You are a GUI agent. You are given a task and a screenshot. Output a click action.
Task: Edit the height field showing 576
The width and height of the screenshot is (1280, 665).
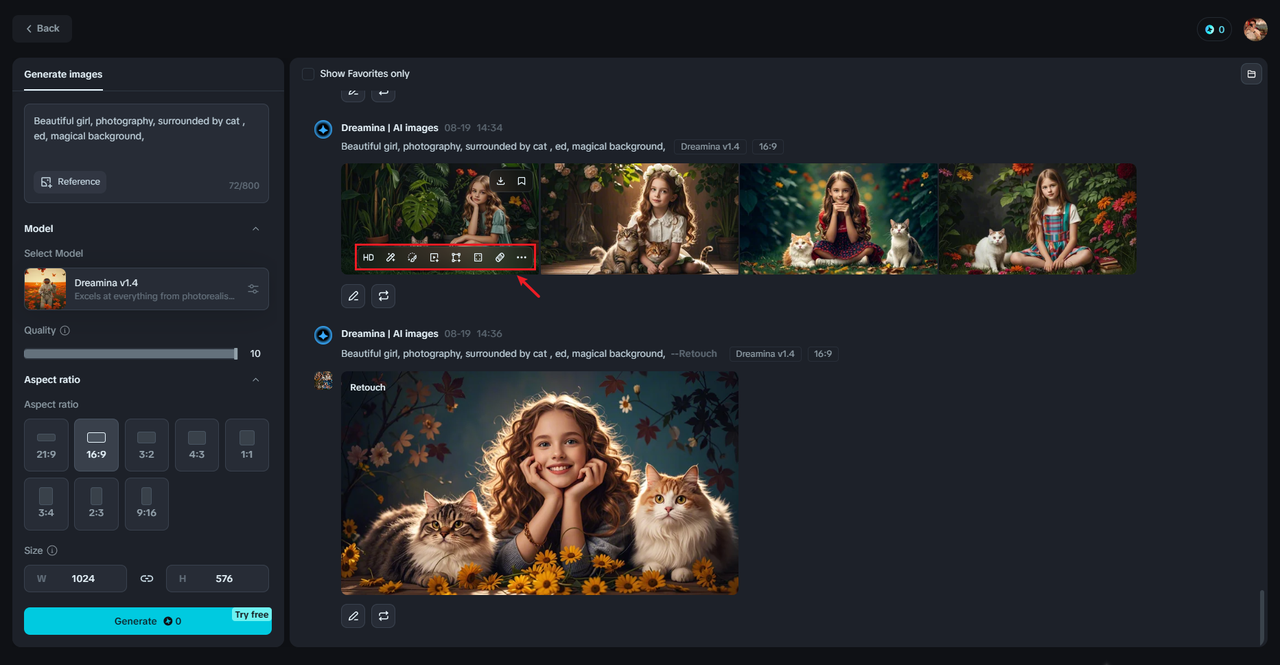click(217, 579)
